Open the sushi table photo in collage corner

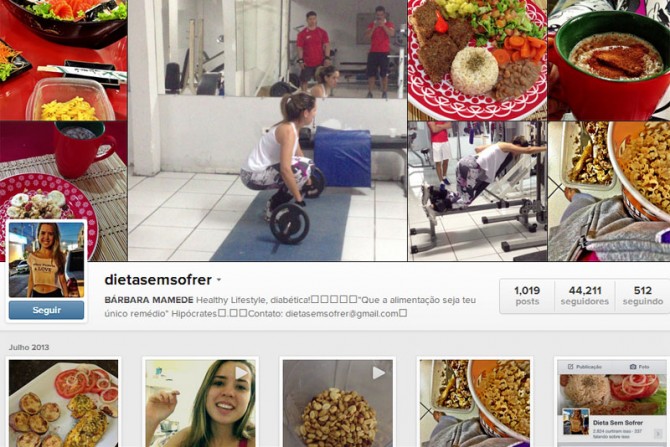pos(63,60)
